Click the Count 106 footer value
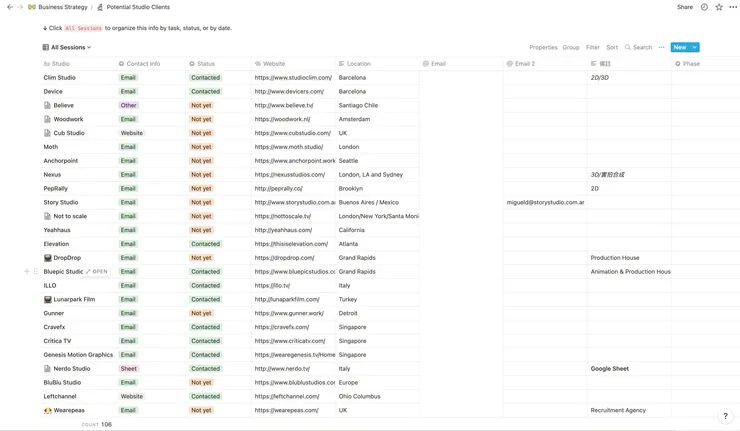Viewport: 740px width, 431px height. 97,424
